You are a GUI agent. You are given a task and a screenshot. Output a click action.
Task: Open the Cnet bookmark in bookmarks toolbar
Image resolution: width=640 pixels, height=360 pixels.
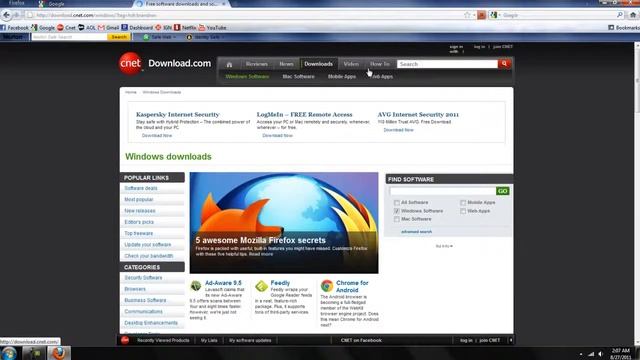[67, 28]
